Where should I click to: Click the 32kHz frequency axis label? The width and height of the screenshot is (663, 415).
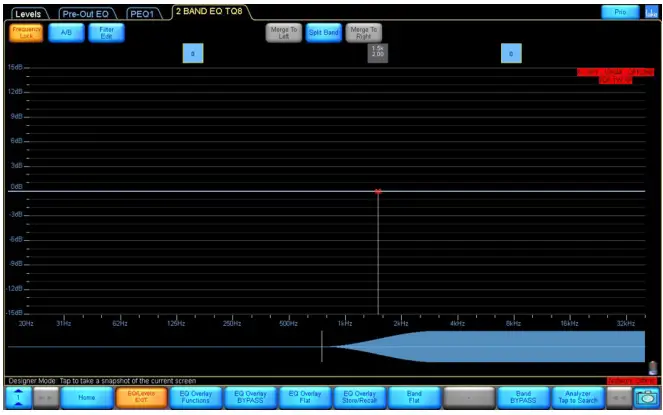[x=625, y=324]
